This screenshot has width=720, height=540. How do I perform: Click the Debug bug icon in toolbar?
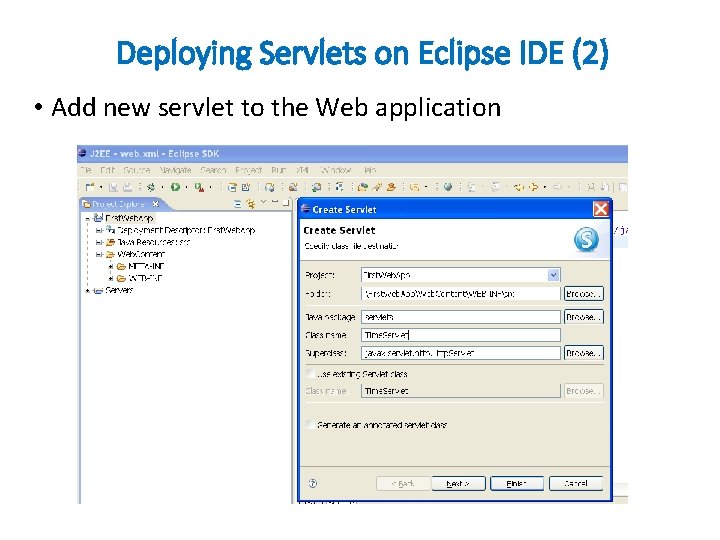point(151,187)
